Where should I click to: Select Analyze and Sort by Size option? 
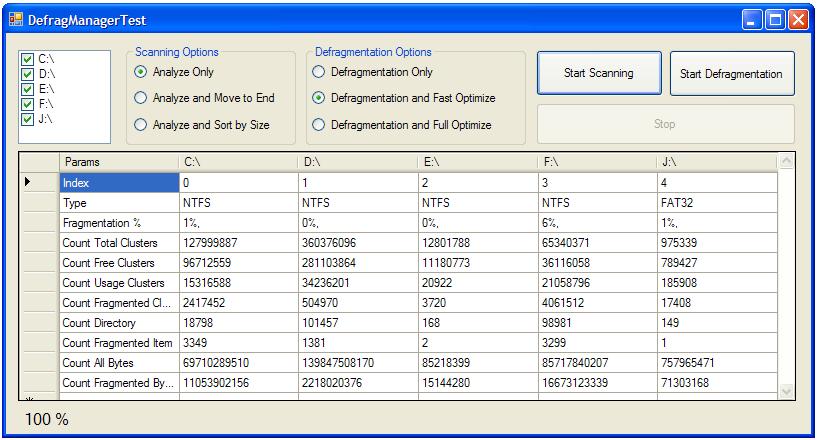click(x=140, y=125)
